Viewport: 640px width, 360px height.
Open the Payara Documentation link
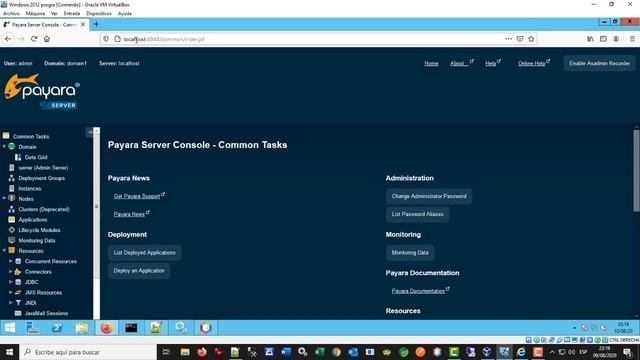click(420, 291)
